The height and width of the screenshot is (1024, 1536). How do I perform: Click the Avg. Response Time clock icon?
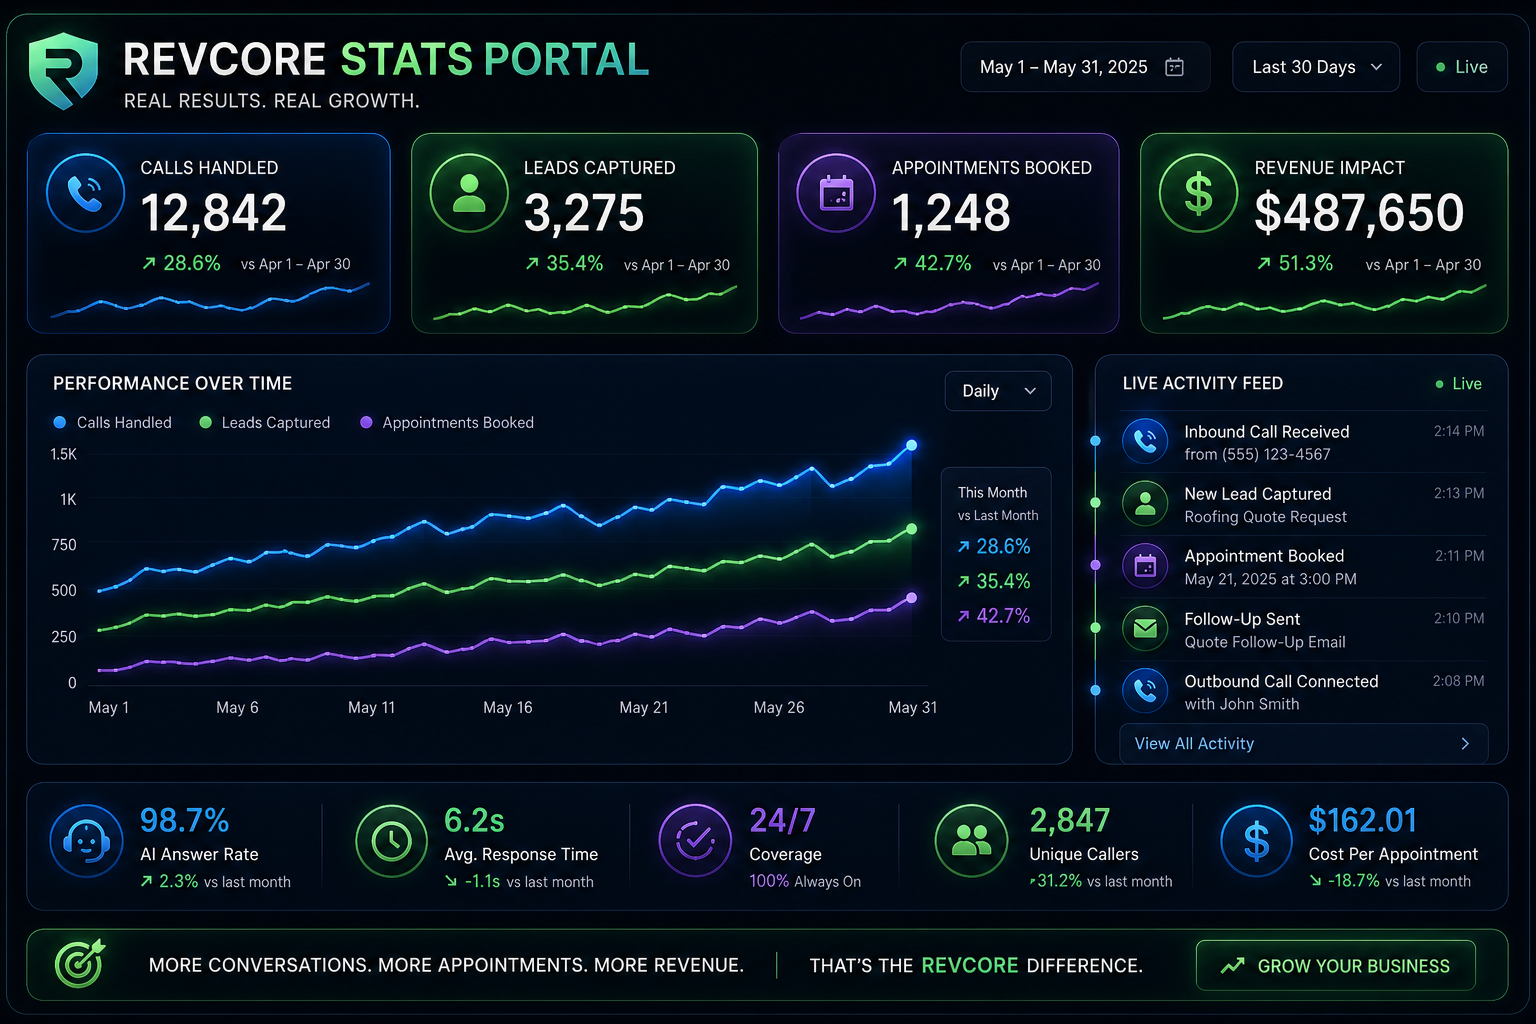(x=392, y=841)
